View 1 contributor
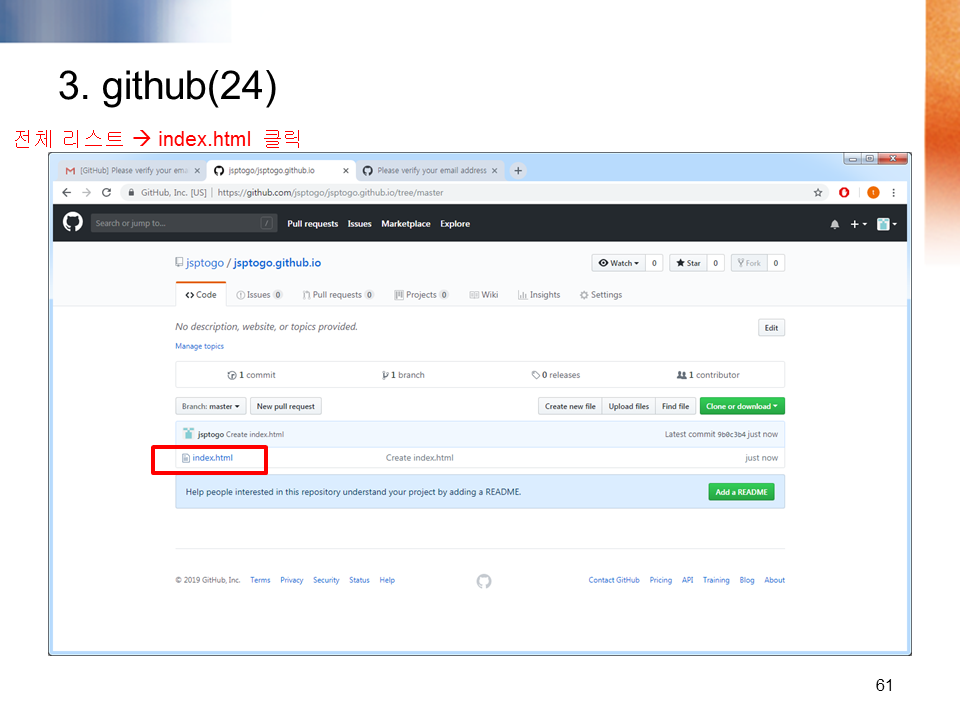The width and height of the screenshot is (960, 720). (708, 375)
